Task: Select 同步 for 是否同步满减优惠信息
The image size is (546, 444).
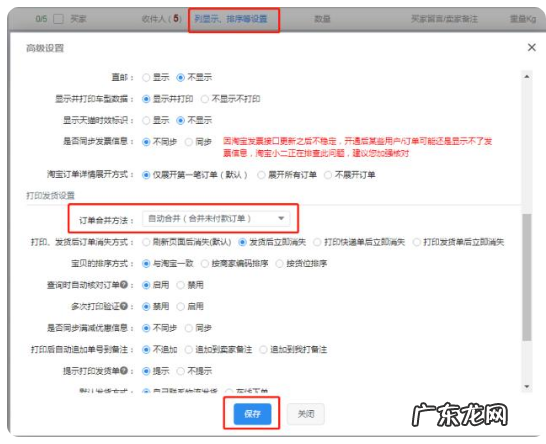Action: [189, 328]
